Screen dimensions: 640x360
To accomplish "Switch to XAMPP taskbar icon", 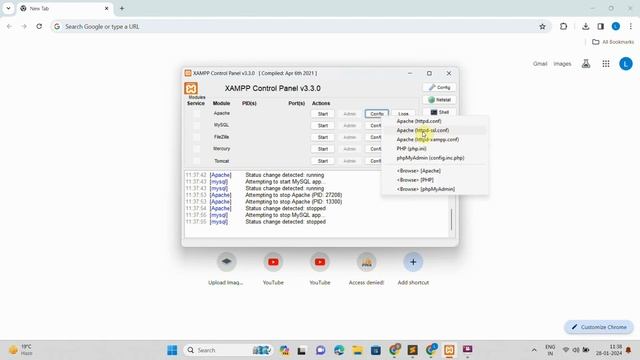I will (449, 350).
